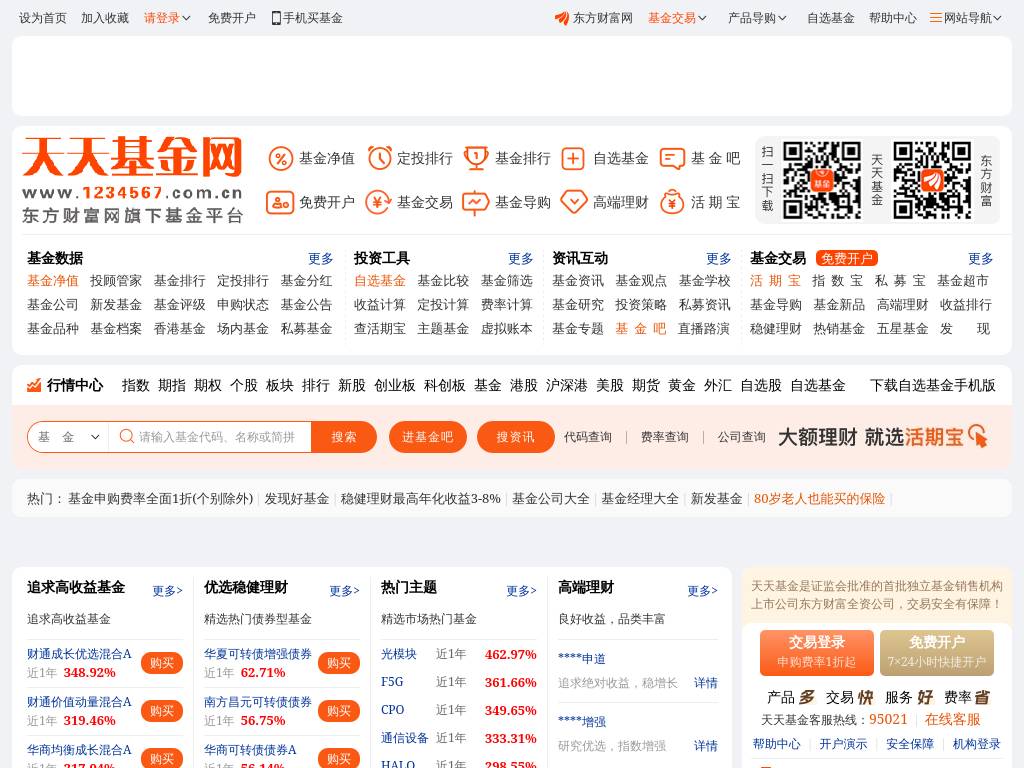Open the 基金交易 yuan icon
1024x768 pixels.
pyautogui.click(x=378, y=202)
